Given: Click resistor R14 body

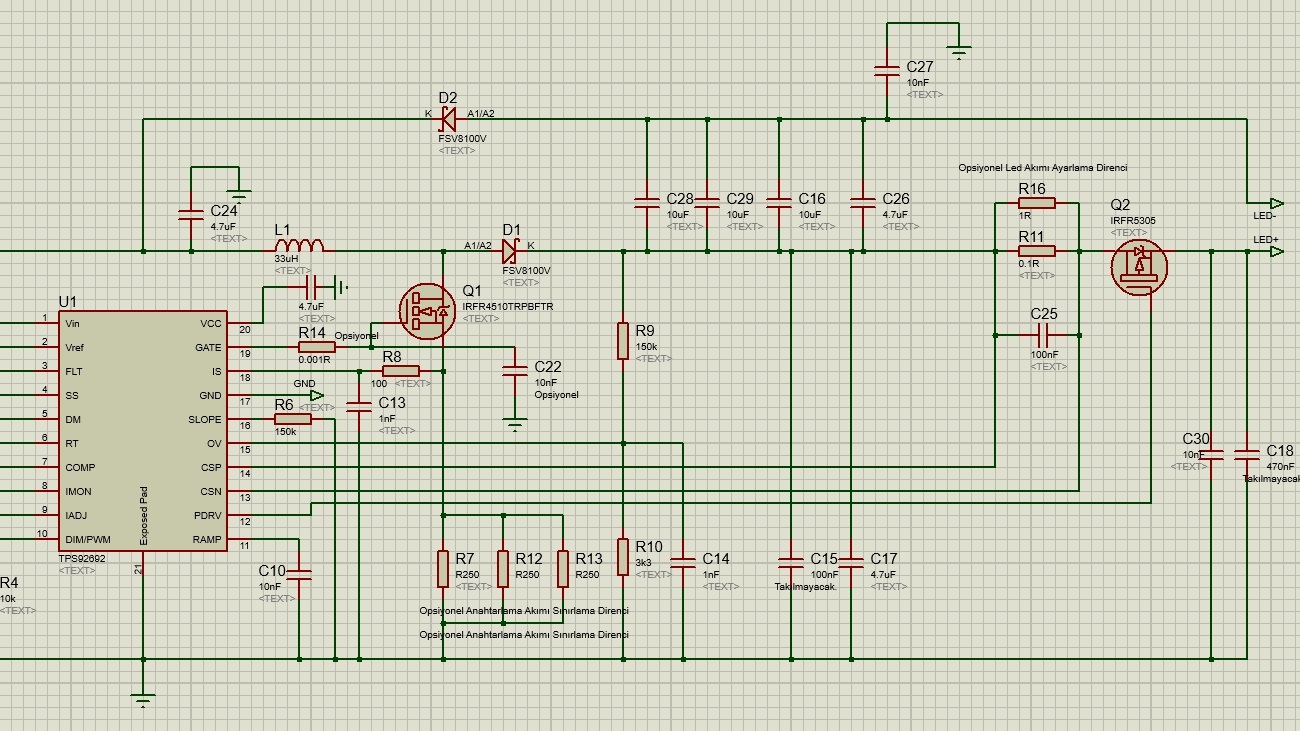Looking at the screenshot, I should (x=317, y=347).
